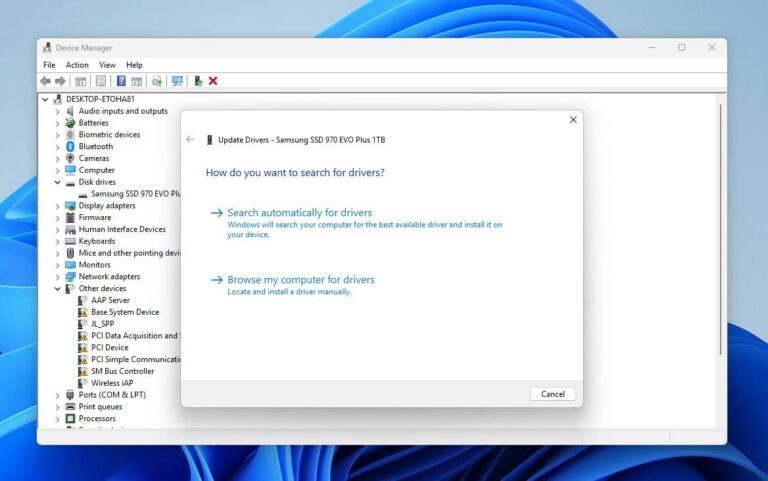
Task: Click the monitor scan for hardware changes icon
Action: pyautogui.click(x=177, y=81)
